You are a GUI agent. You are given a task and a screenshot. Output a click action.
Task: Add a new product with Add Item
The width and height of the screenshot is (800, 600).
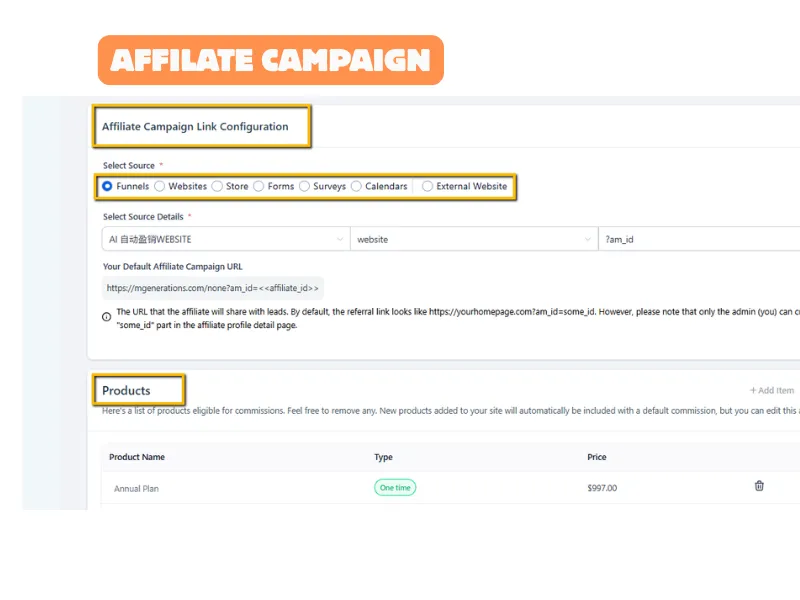pyautogui.click(x=772, y=391)
